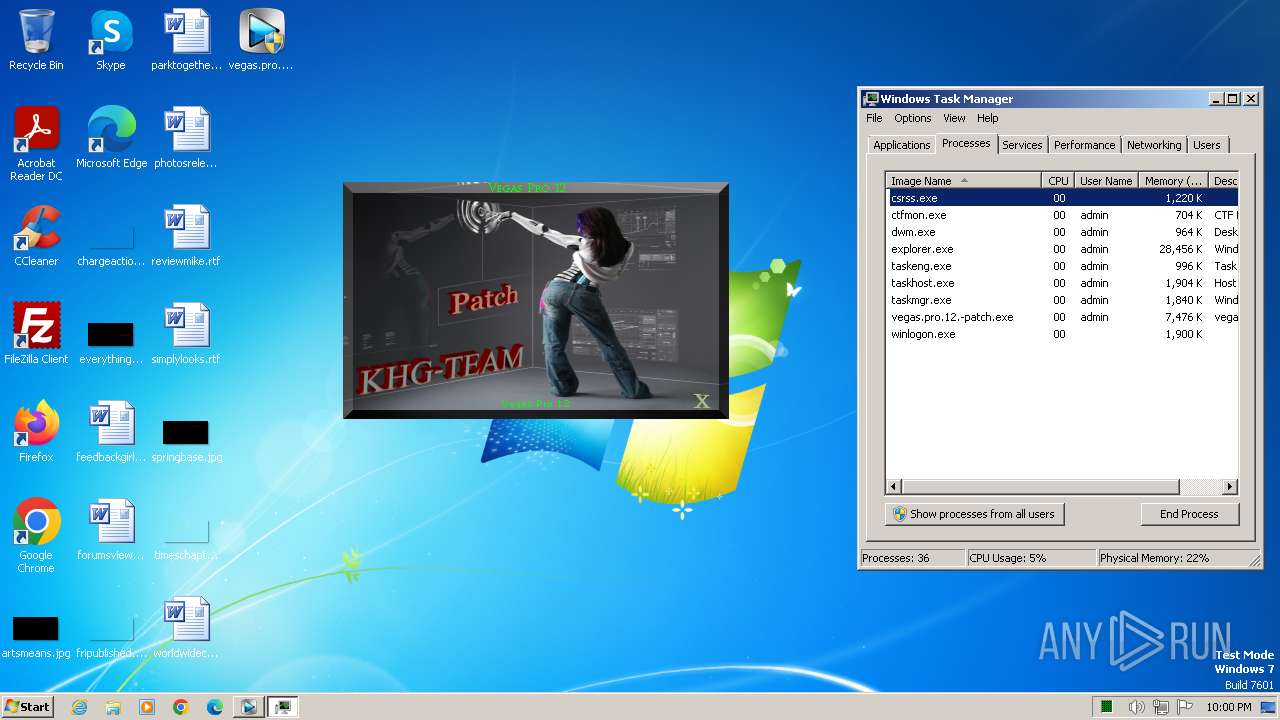Open the photosrele document icon
This screenshot has height=720, width=1280.
186,138
